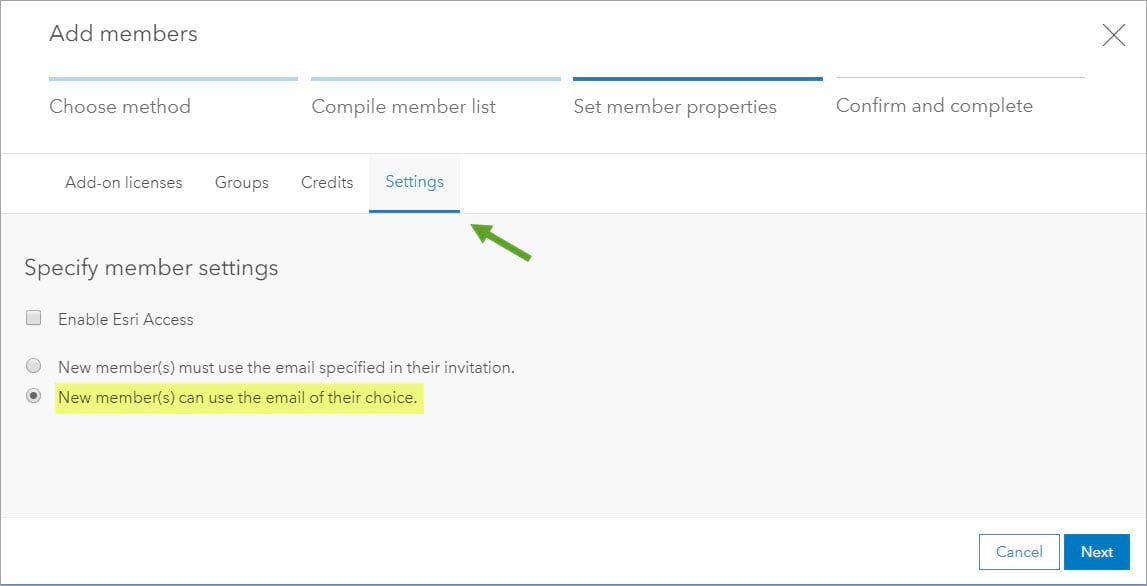Click the Cancel button
Image resolution: width=1147 pixels, height=586 pixels.
(1019, 552)
